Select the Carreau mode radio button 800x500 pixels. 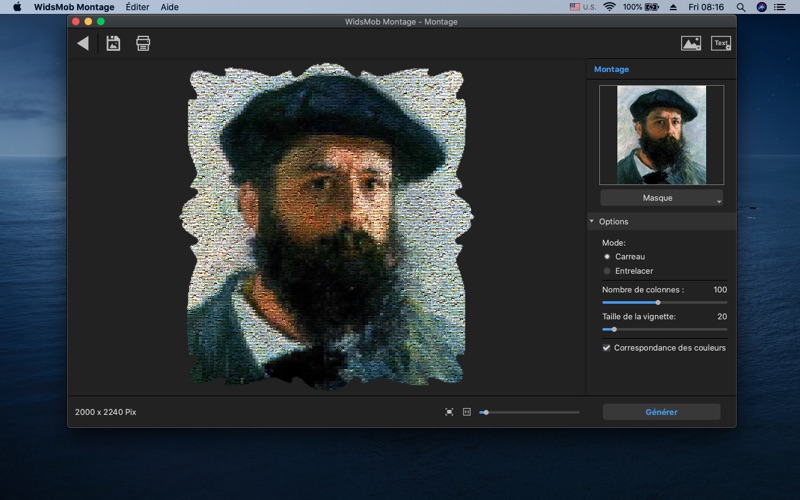point(607,257)
